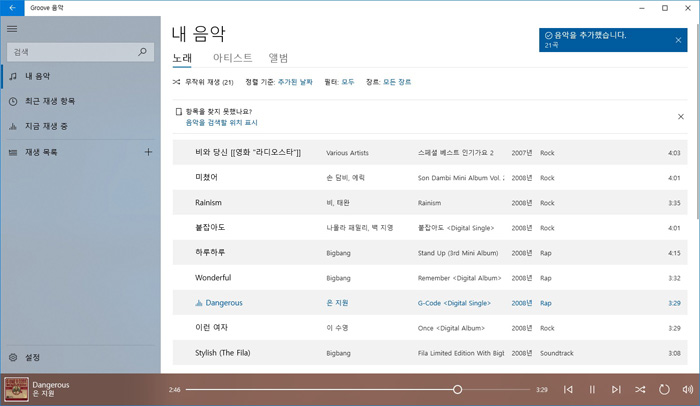Click Dangerous title in player bar
Viewport: 700px width, 406px height.
[x=50, y=385]
